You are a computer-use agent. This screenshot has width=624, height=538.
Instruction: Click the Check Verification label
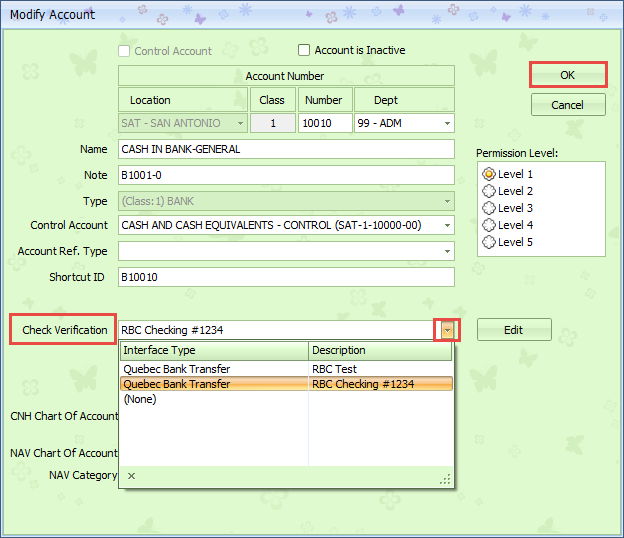(64, 330)
